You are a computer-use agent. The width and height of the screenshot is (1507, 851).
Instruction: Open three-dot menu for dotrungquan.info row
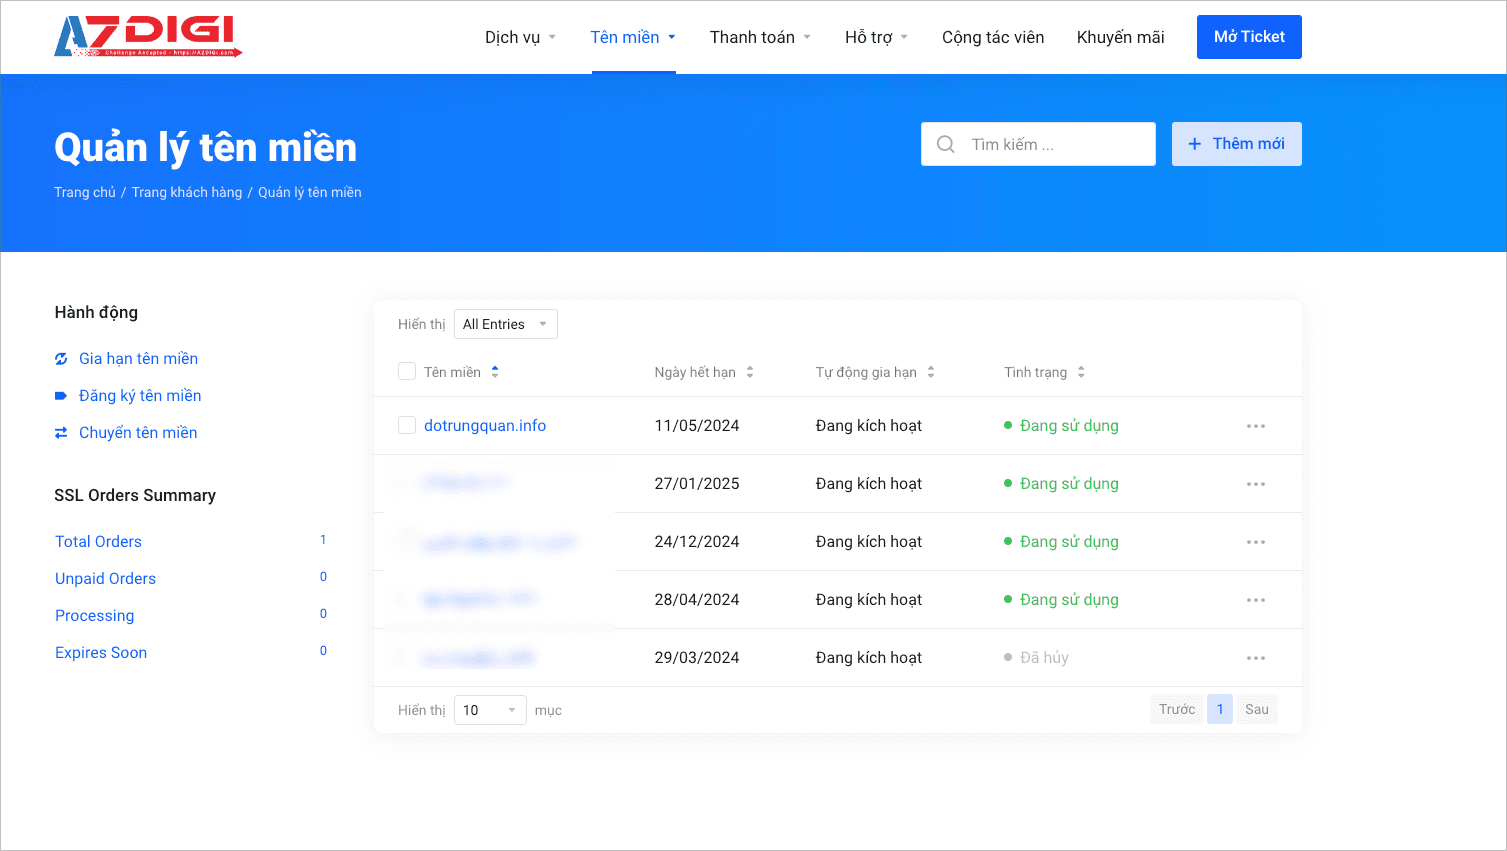pyautogui.click(x=1255, y=426)
